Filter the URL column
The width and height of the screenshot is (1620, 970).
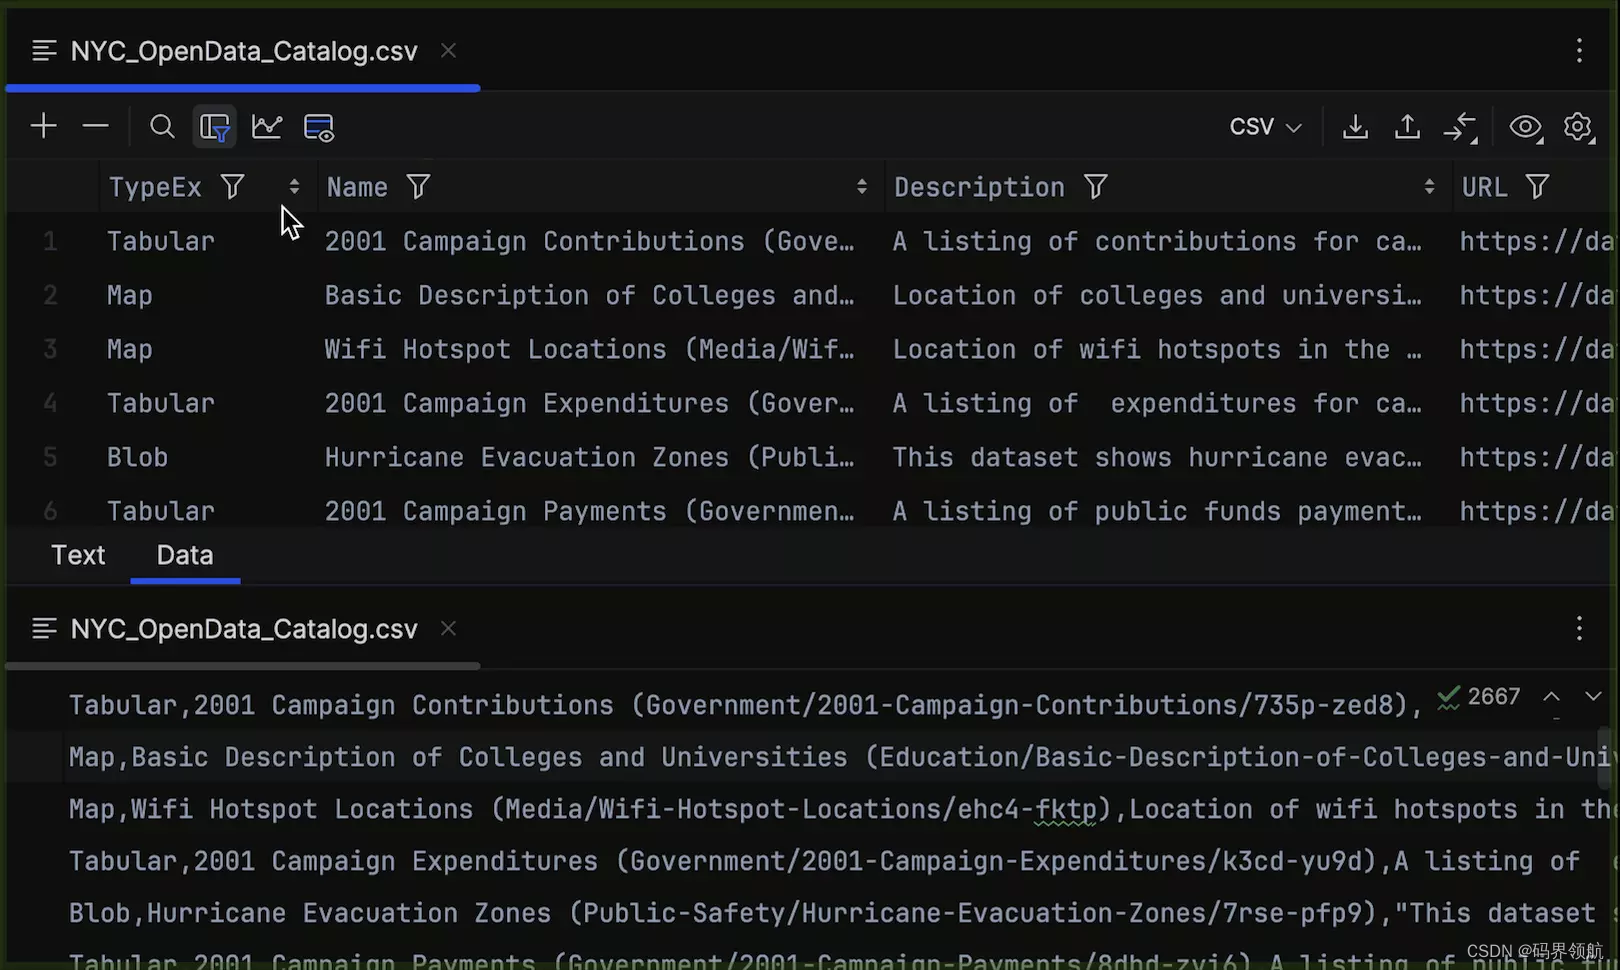pos(1538,187)
